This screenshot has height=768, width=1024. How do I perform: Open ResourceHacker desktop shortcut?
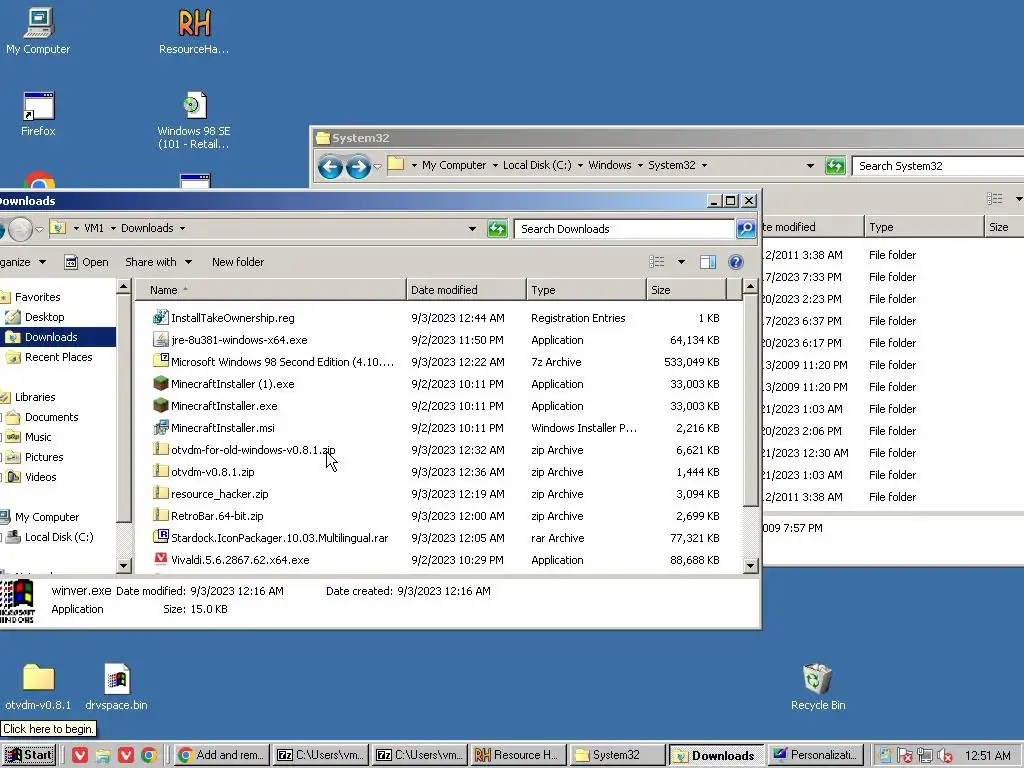194,31
